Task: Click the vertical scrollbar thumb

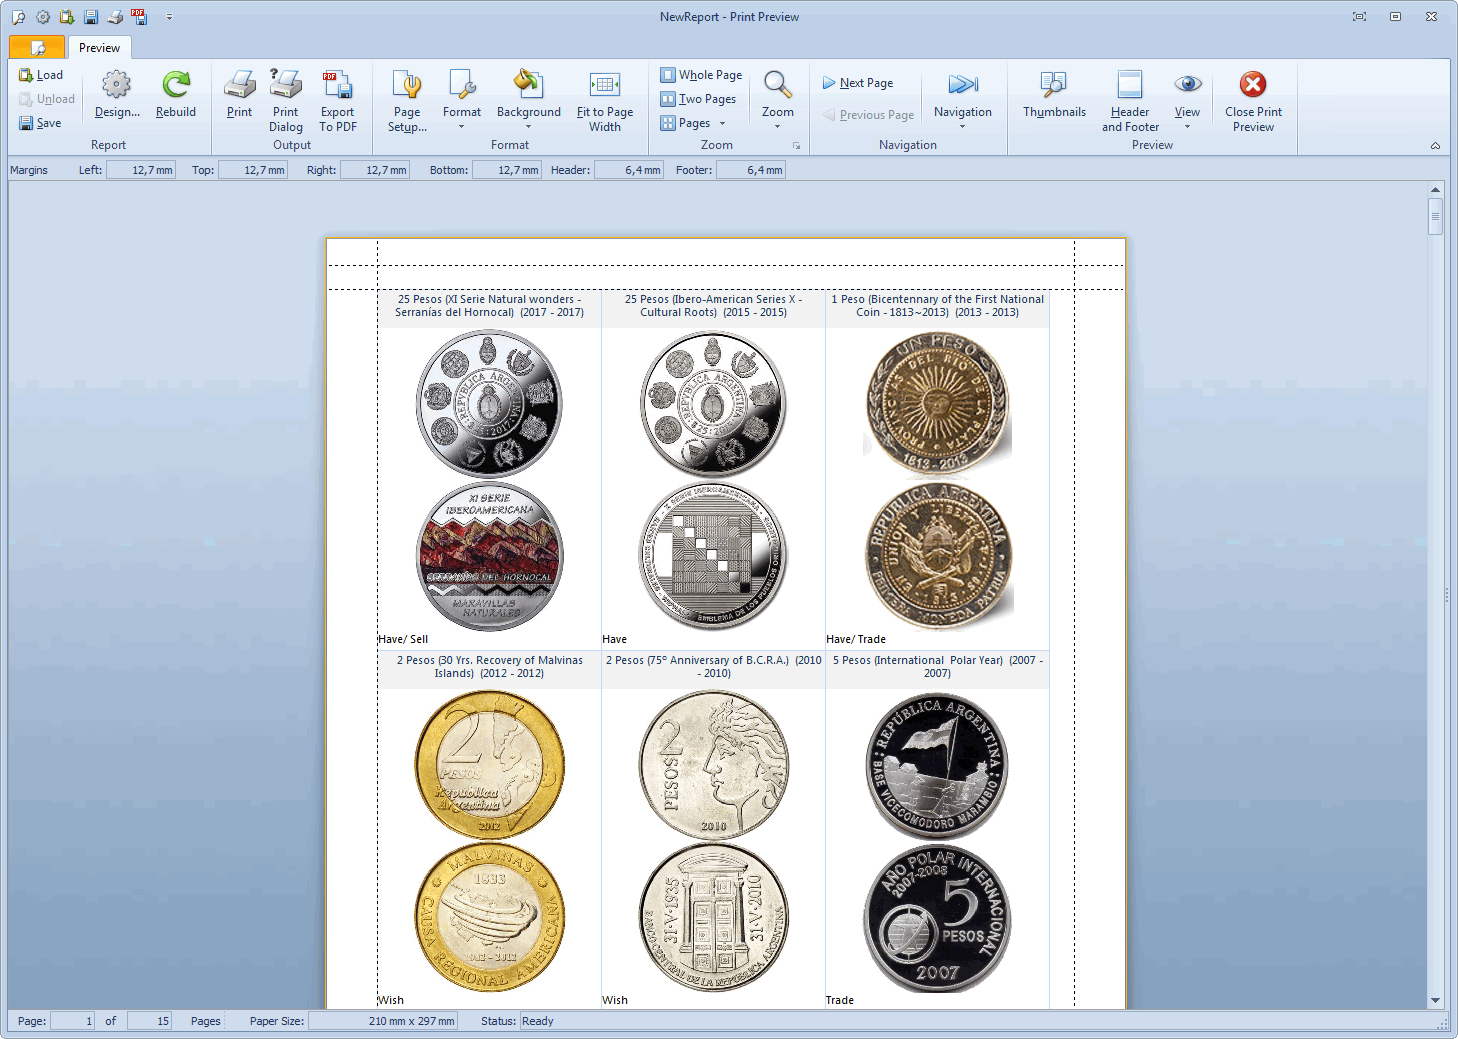Action: (1435, 216)
